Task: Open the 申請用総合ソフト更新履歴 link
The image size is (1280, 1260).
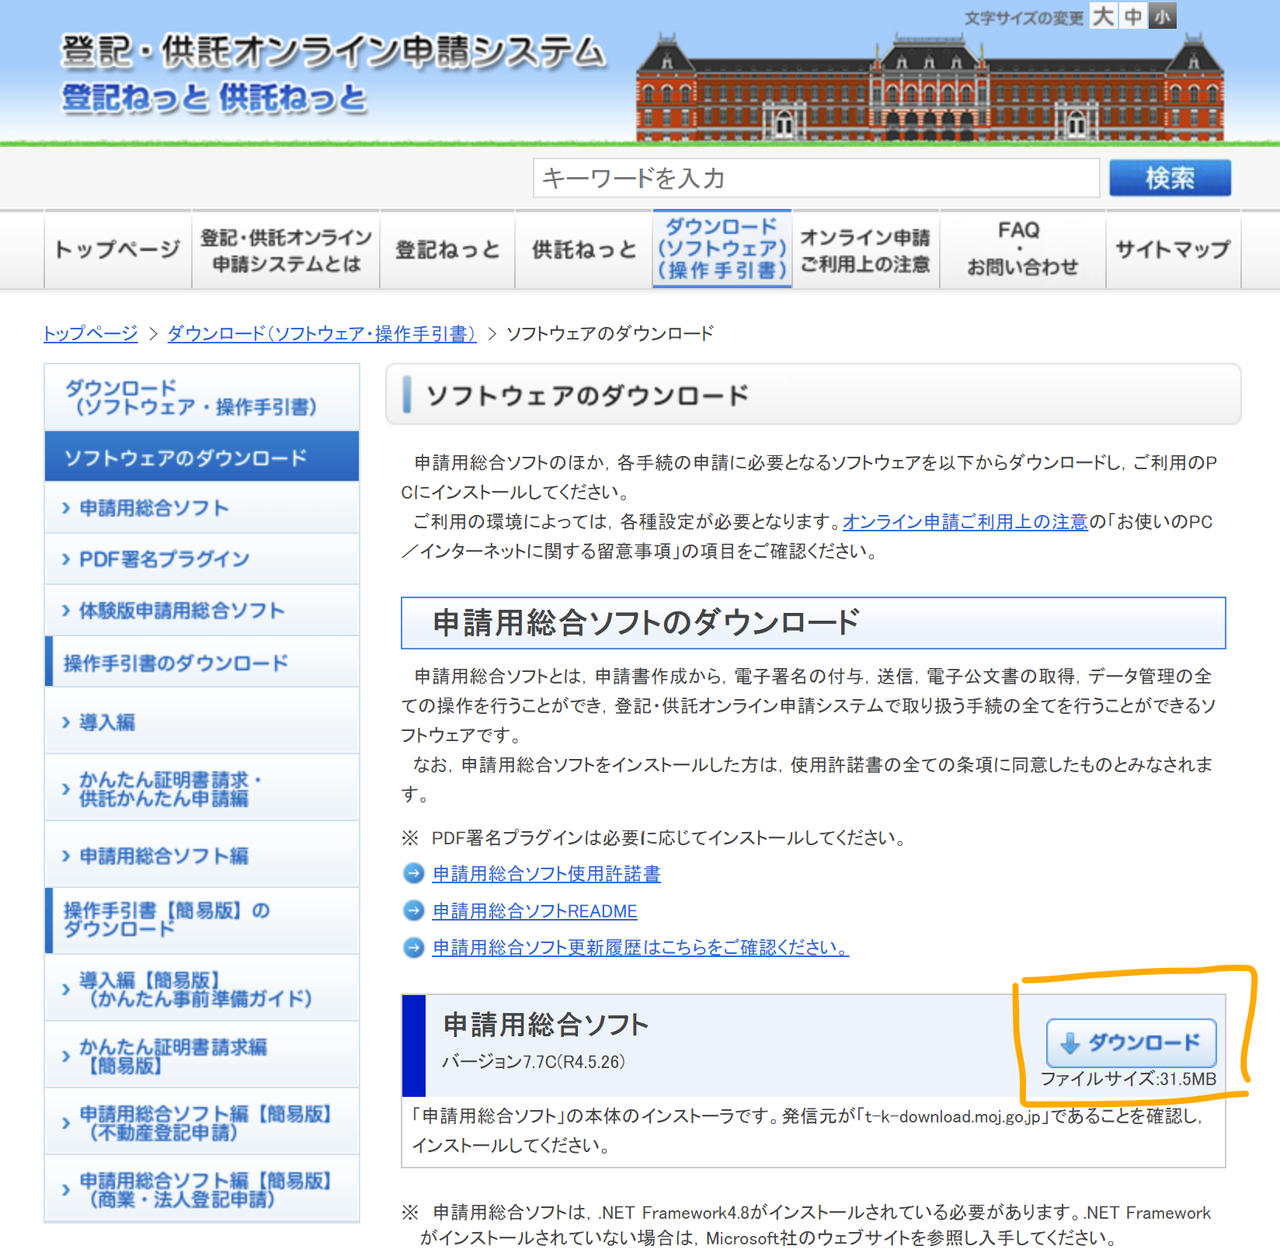Action: point(640,948)
